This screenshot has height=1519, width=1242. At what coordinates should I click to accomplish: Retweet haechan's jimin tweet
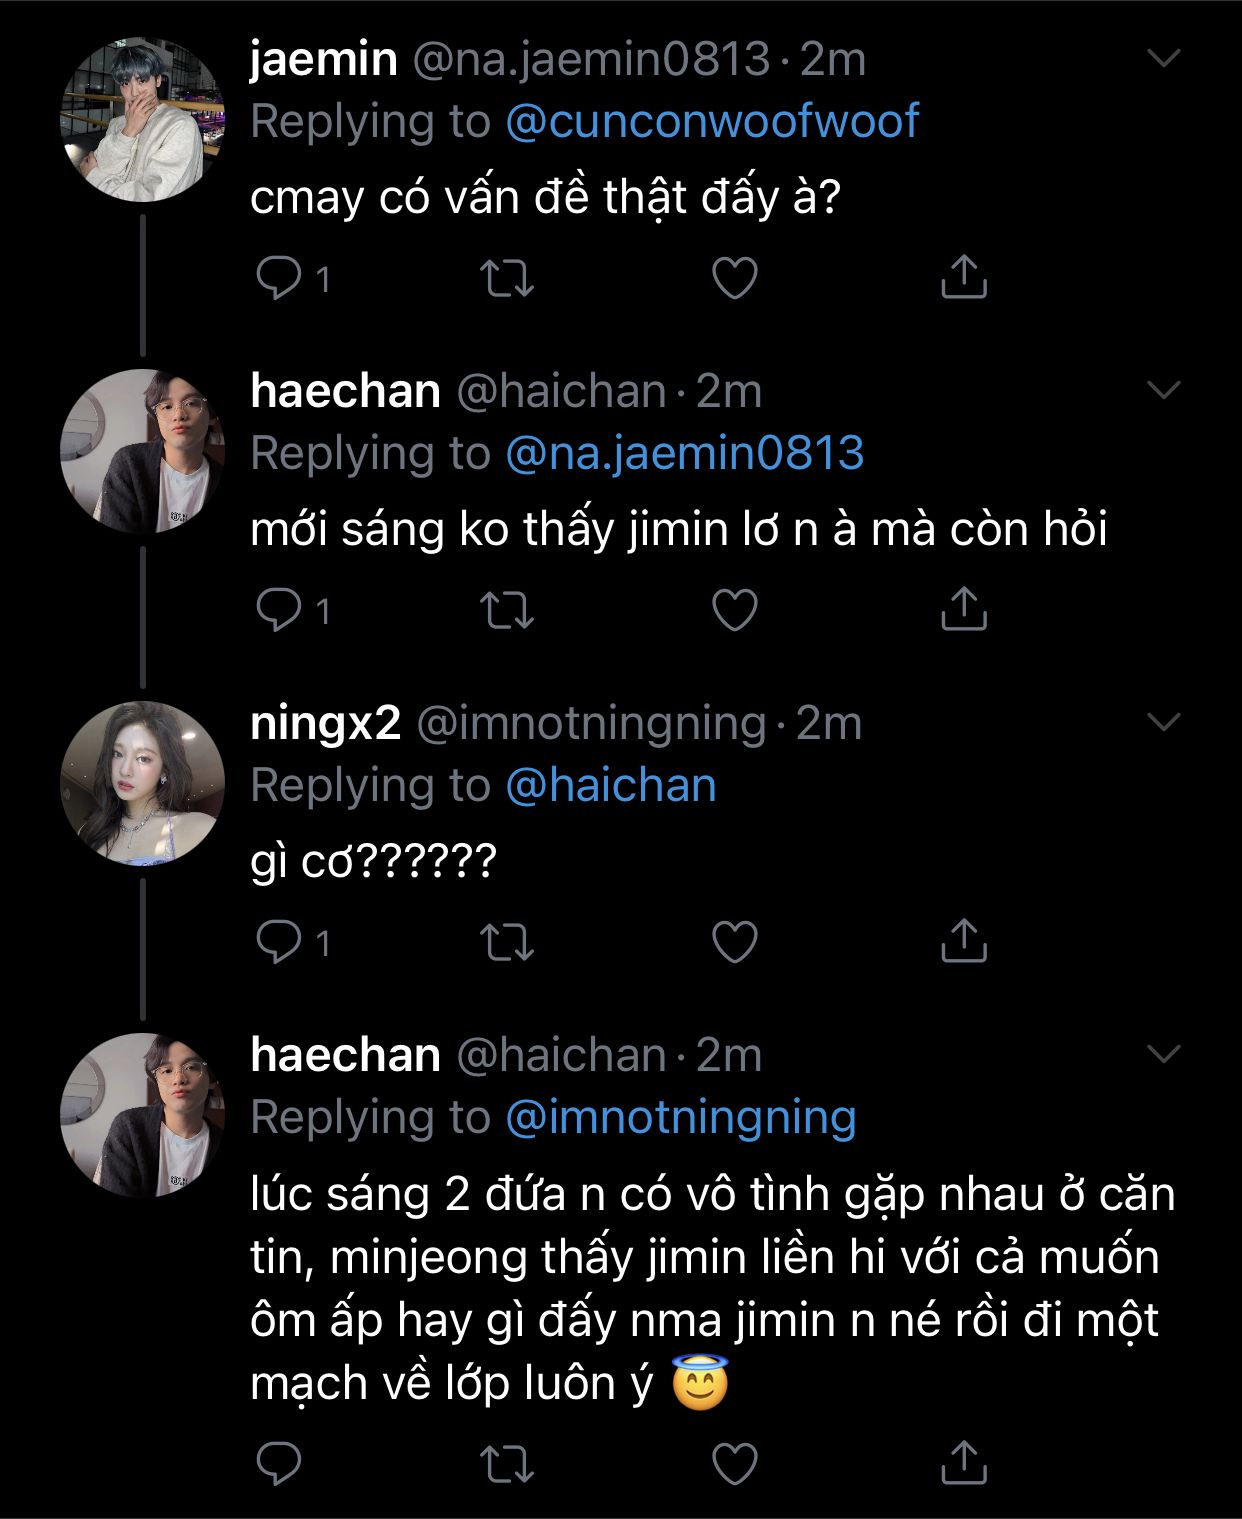[x=507, y=611]
